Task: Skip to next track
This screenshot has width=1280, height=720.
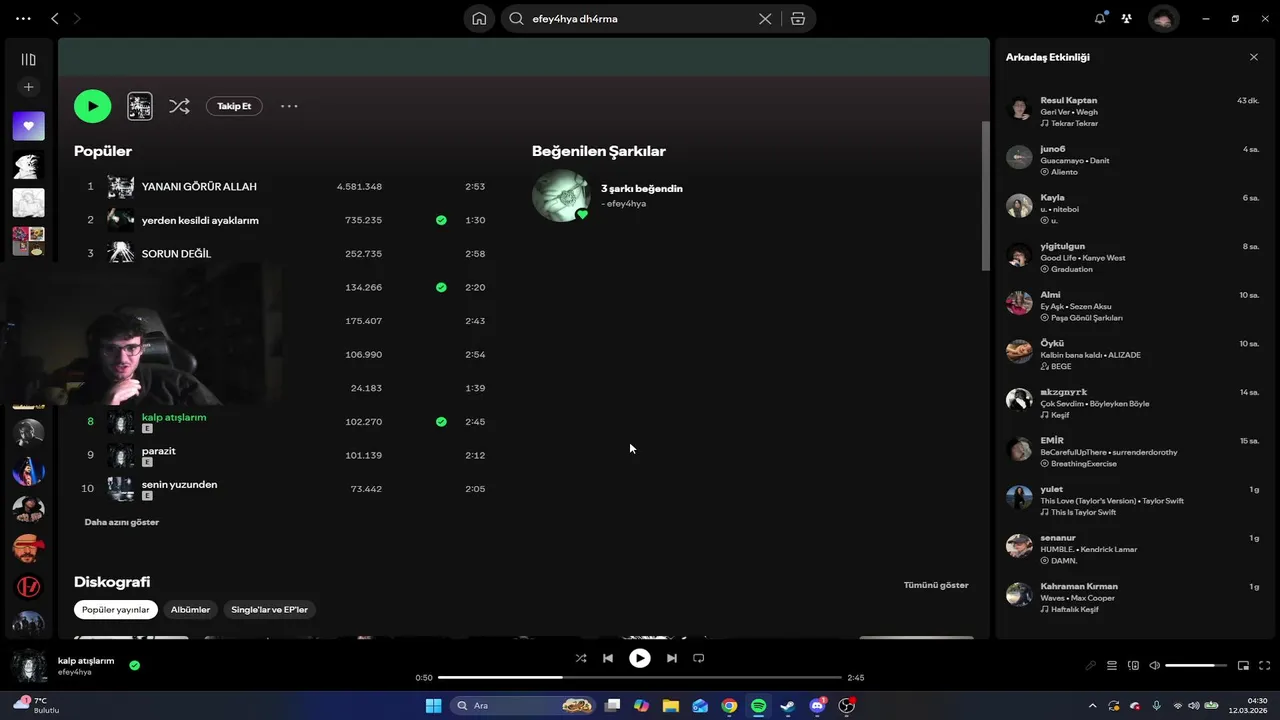Action: [x=672, y=658]
